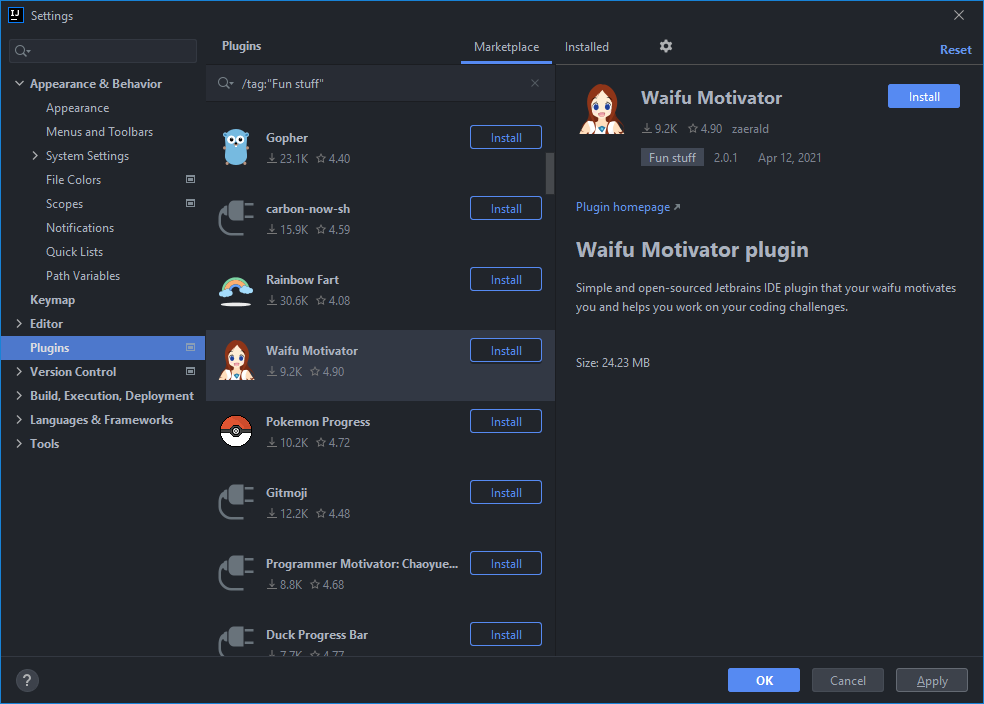Click the Gopher plugin icon
Screen dimensions: 984x704
click(236, 147)
